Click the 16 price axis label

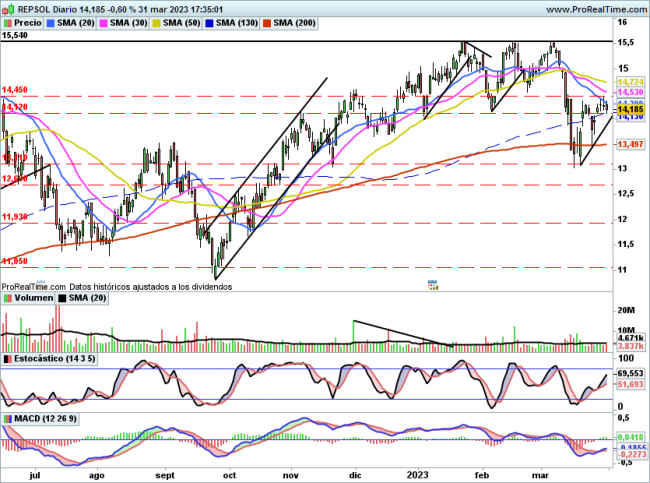622,22
